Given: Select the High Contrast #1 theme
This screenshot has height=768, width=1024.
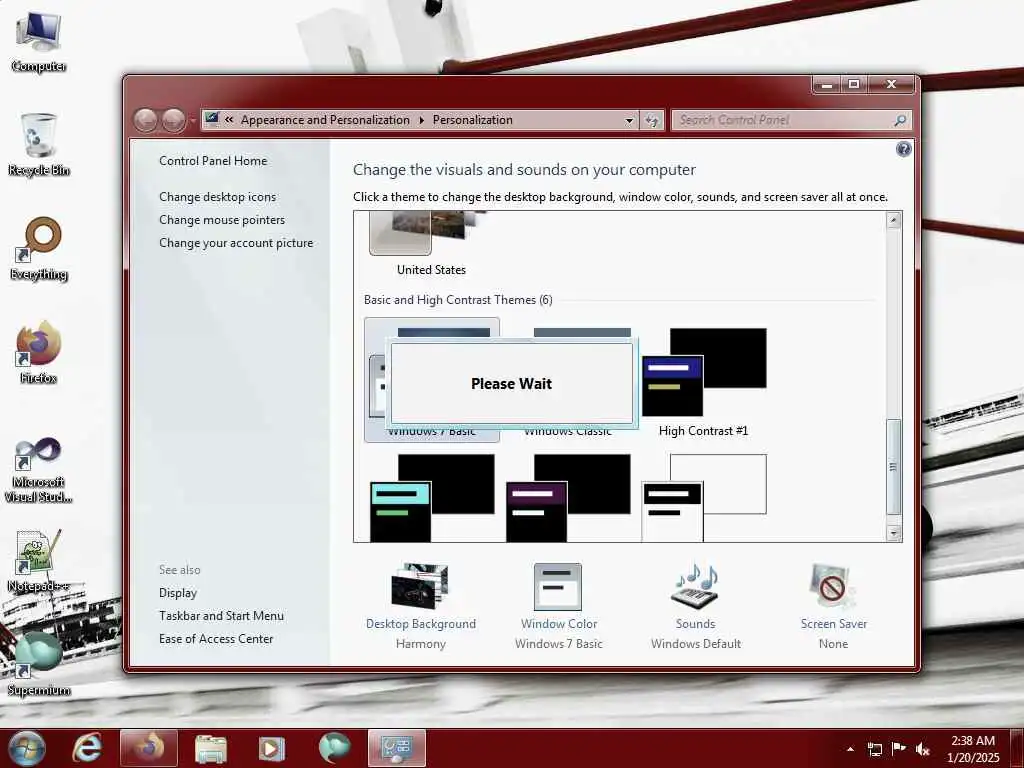Looking at the screenshot, I should pos(703,381).
